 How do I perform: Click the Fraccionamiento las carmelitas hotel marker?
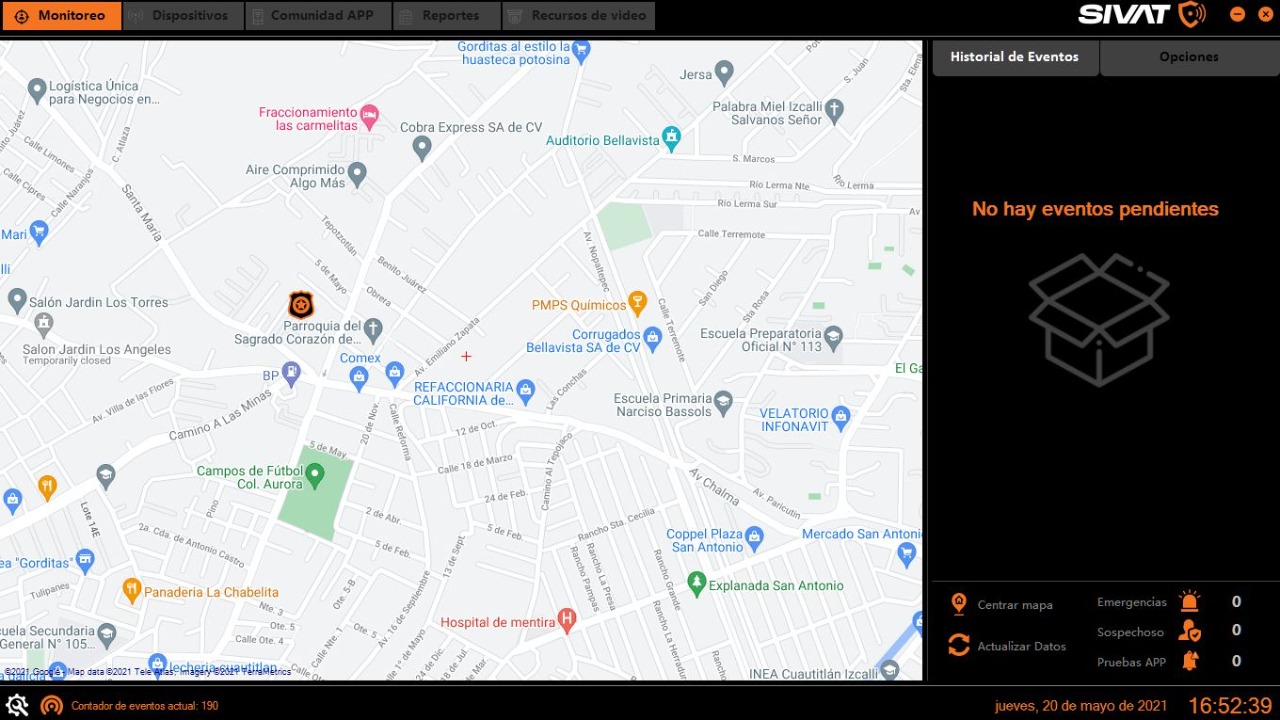click(x=369, y=115)
